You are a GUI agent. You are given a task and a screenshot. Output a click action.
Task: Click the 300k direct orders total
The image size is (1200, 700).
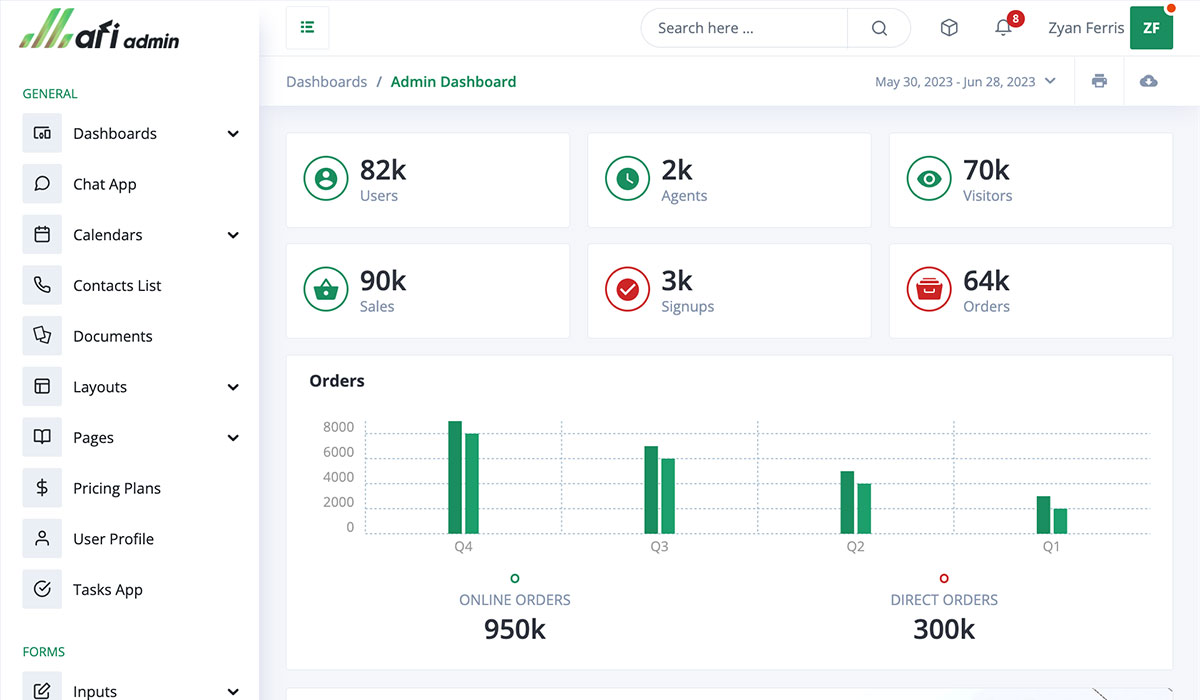944,629
